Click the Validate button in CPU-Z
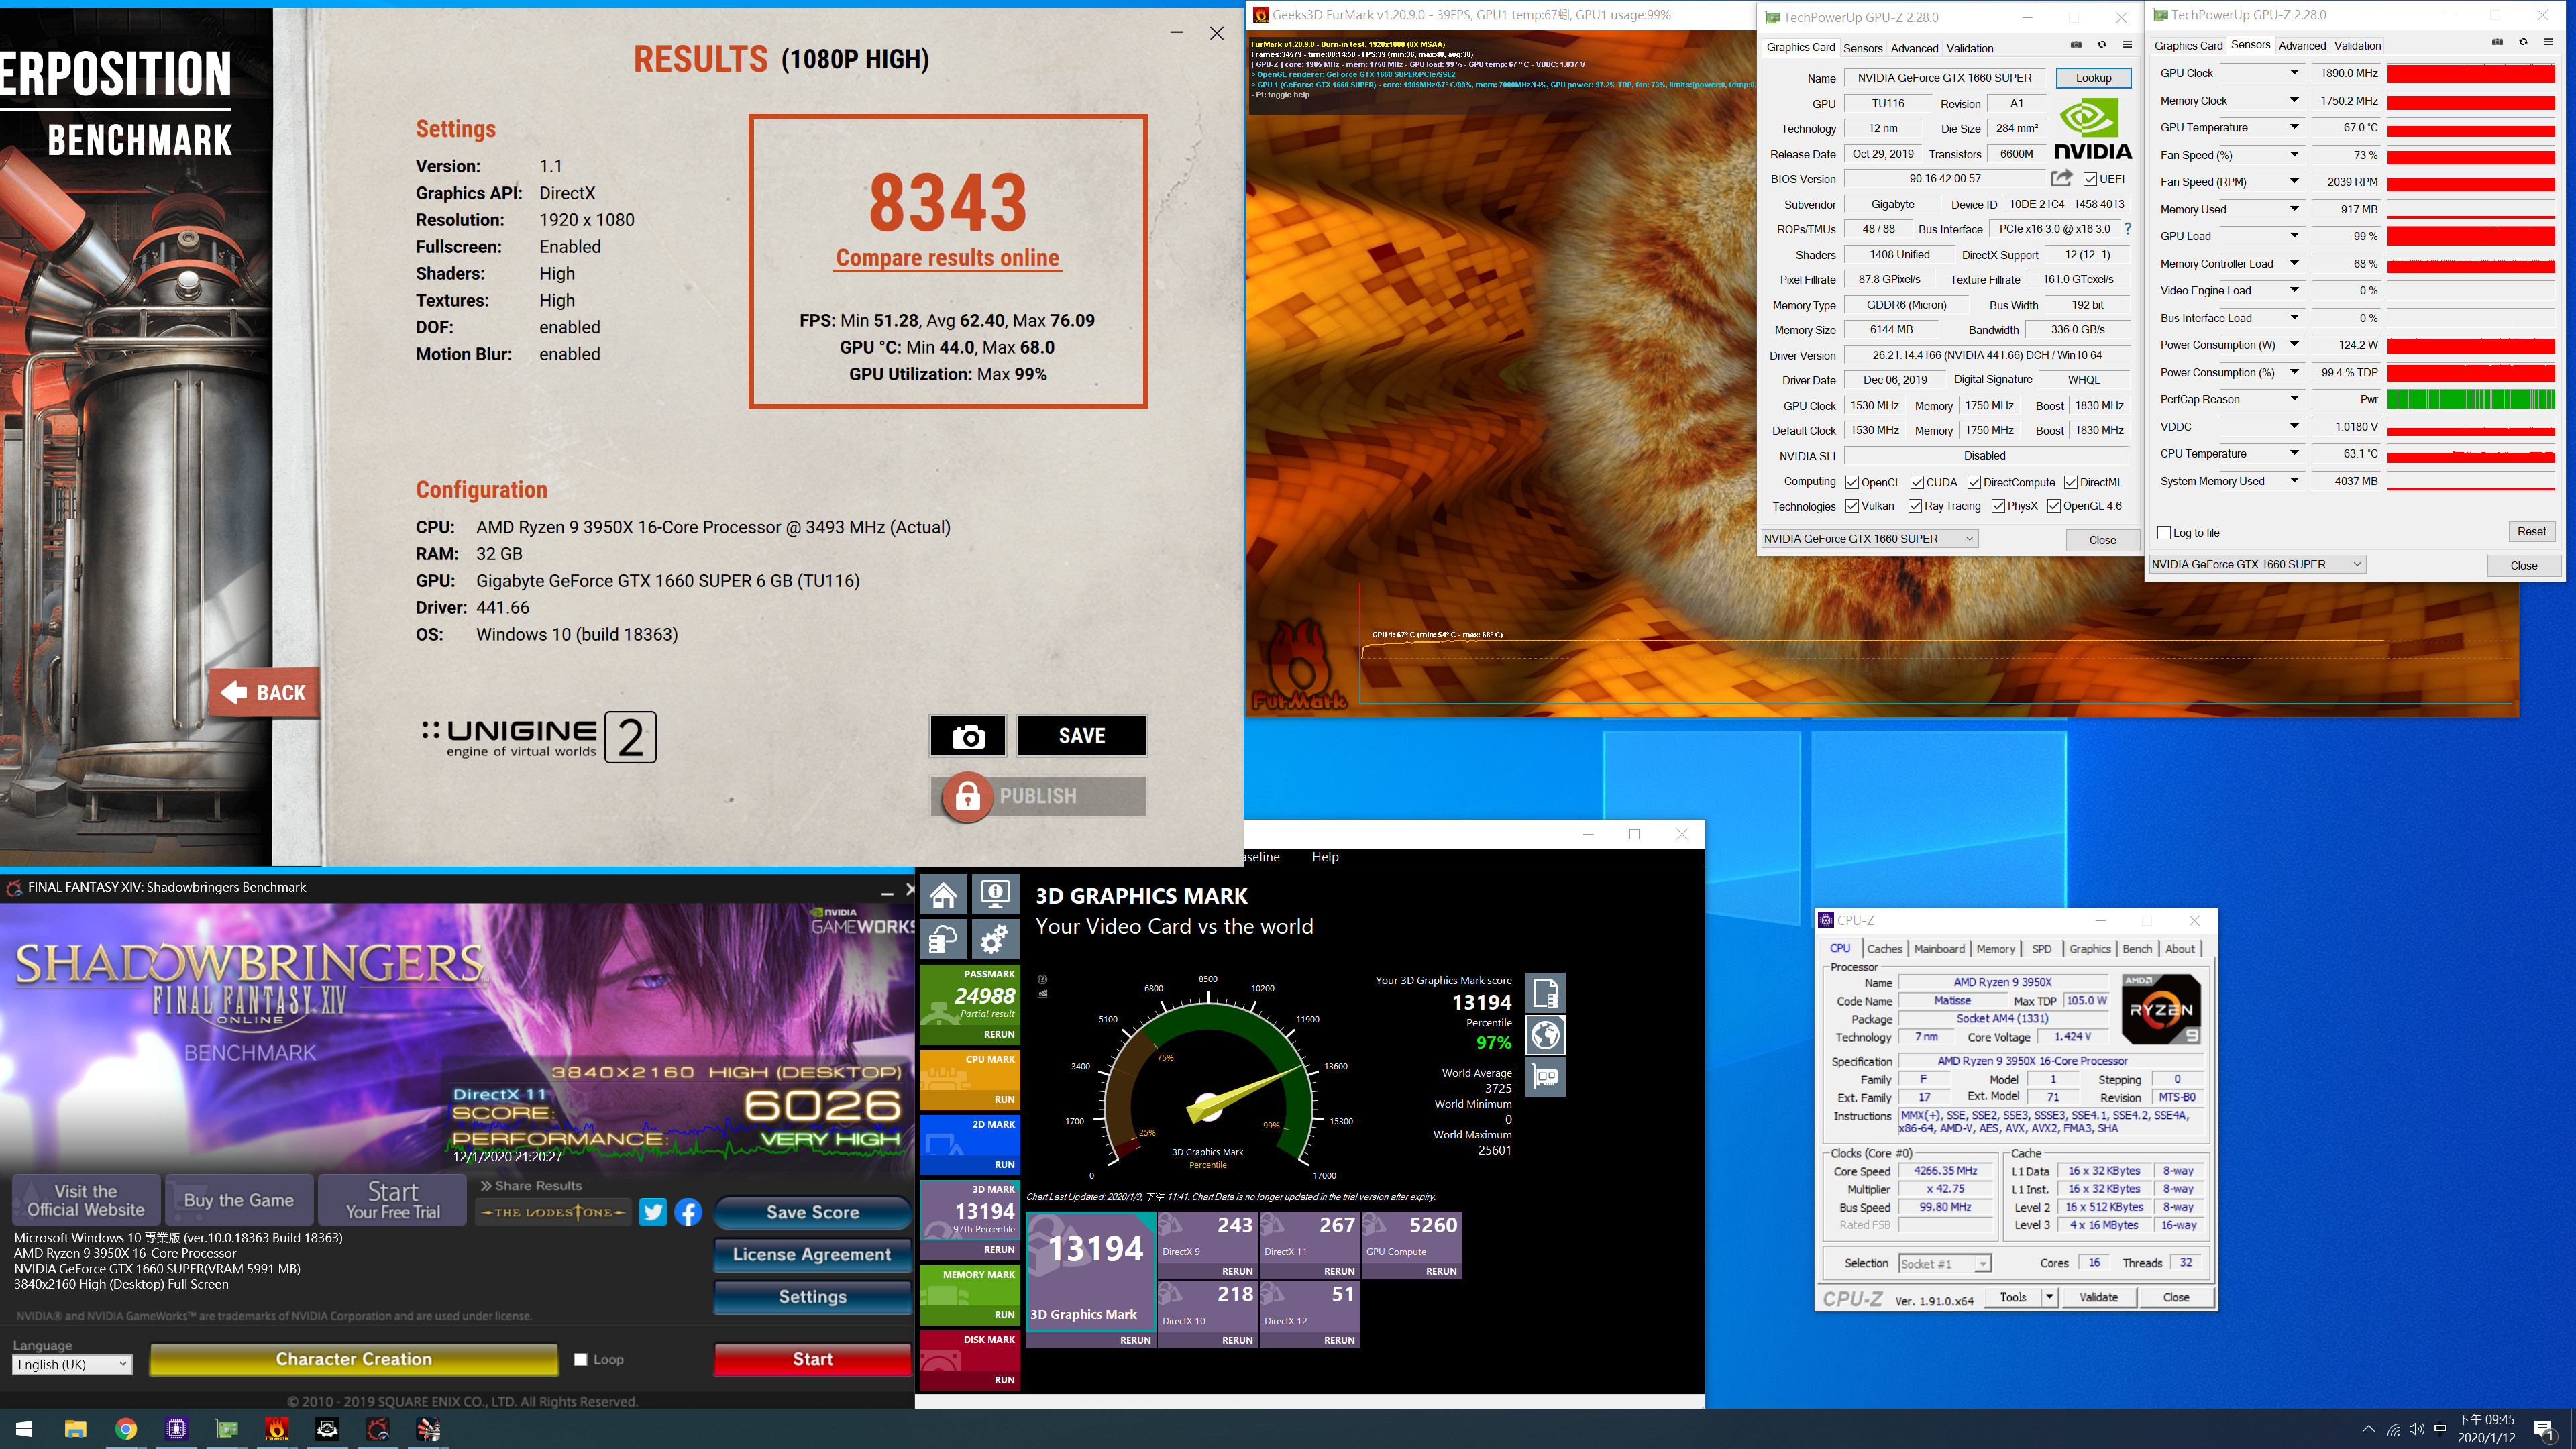The width and height of the screenshot is (2576, 1449). click(2098, 1297)
